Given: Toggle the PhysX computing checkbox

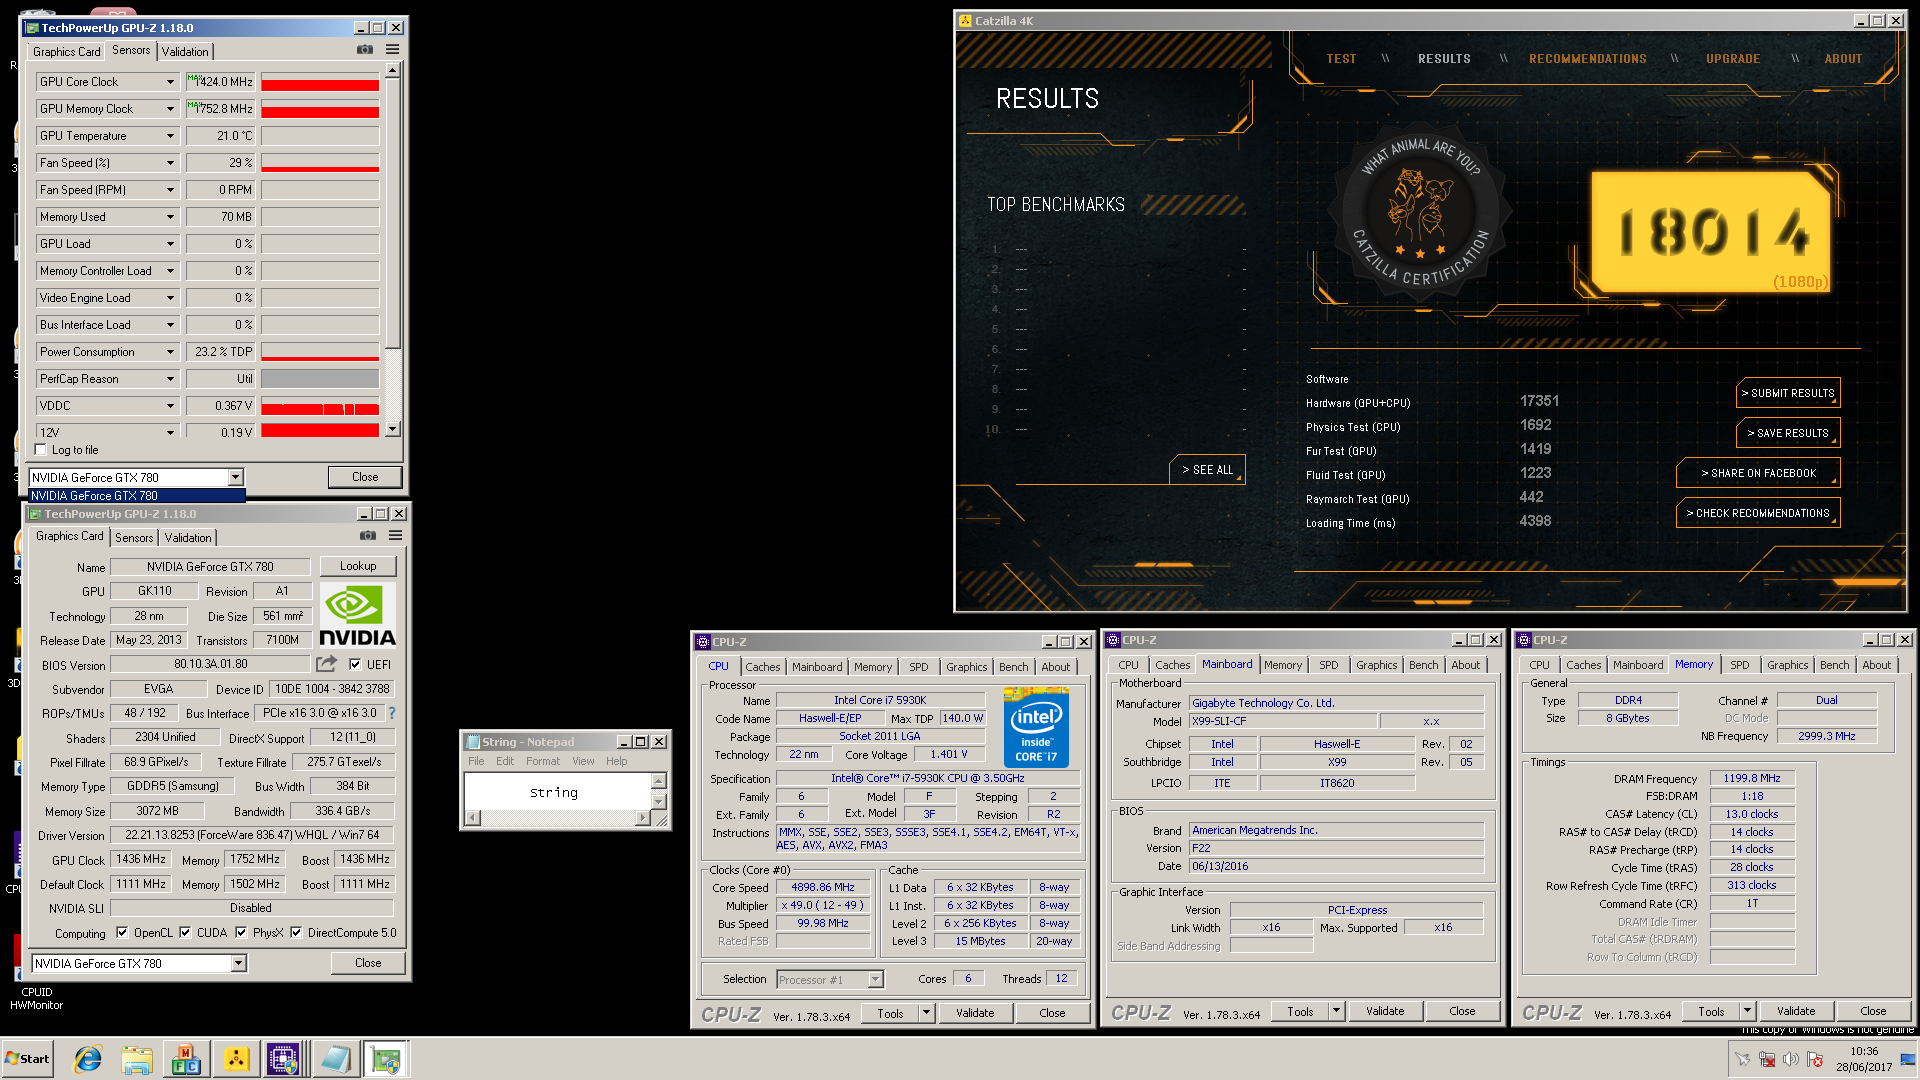Looking at the screenshot, I should [241, 933].
